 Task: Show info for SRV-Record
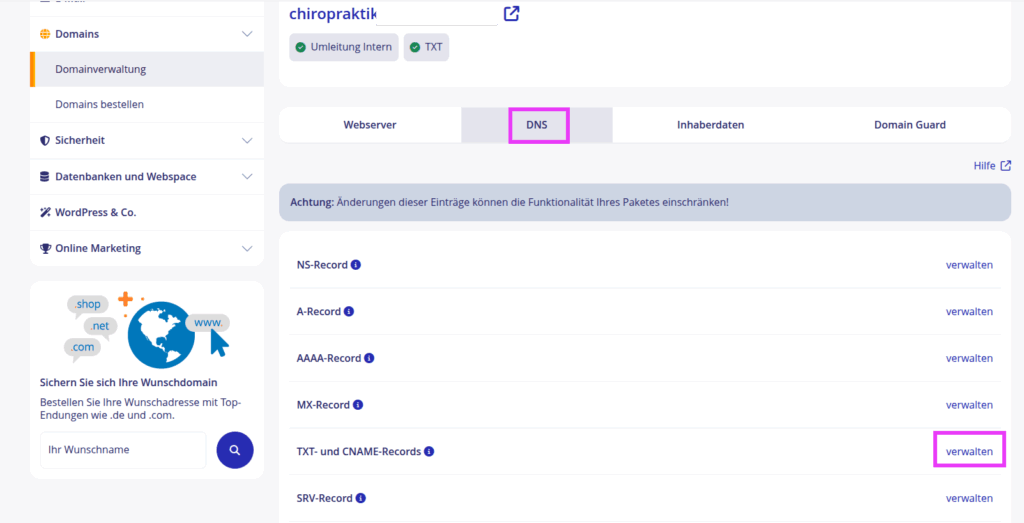tap(361, 498)
